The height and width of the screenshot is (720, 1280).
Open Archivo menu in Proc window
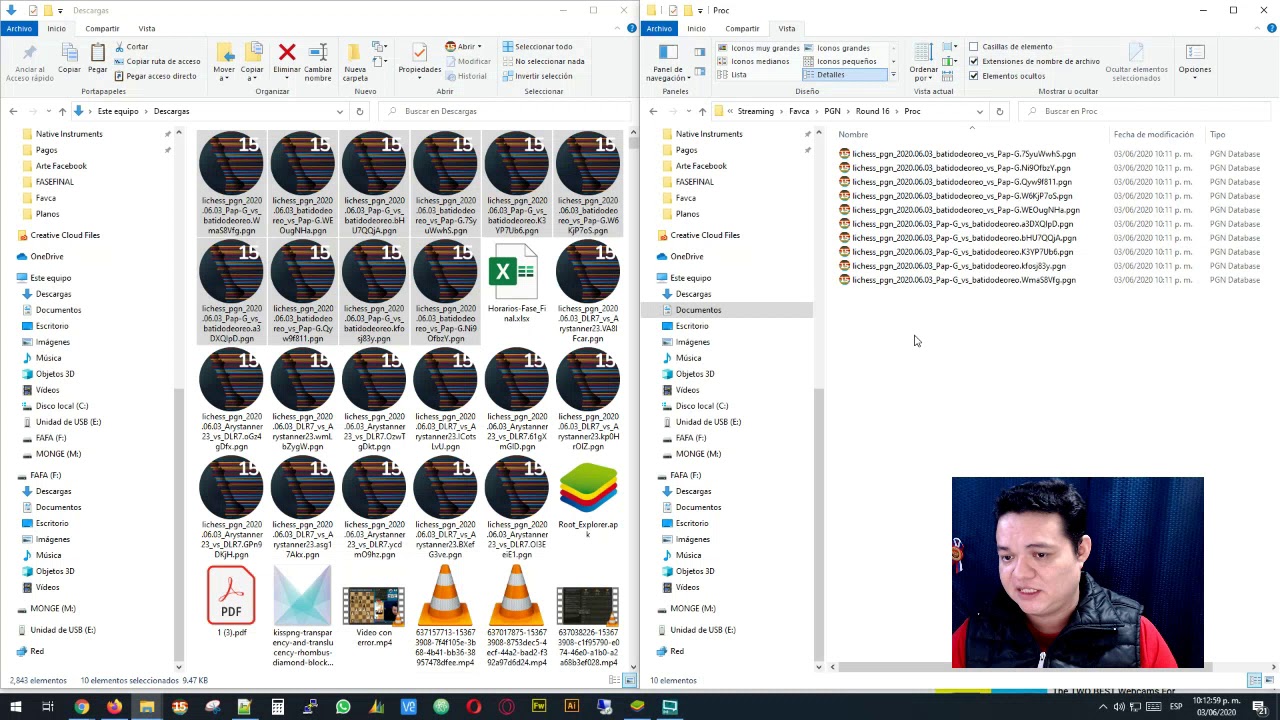(x=659, y=28)
